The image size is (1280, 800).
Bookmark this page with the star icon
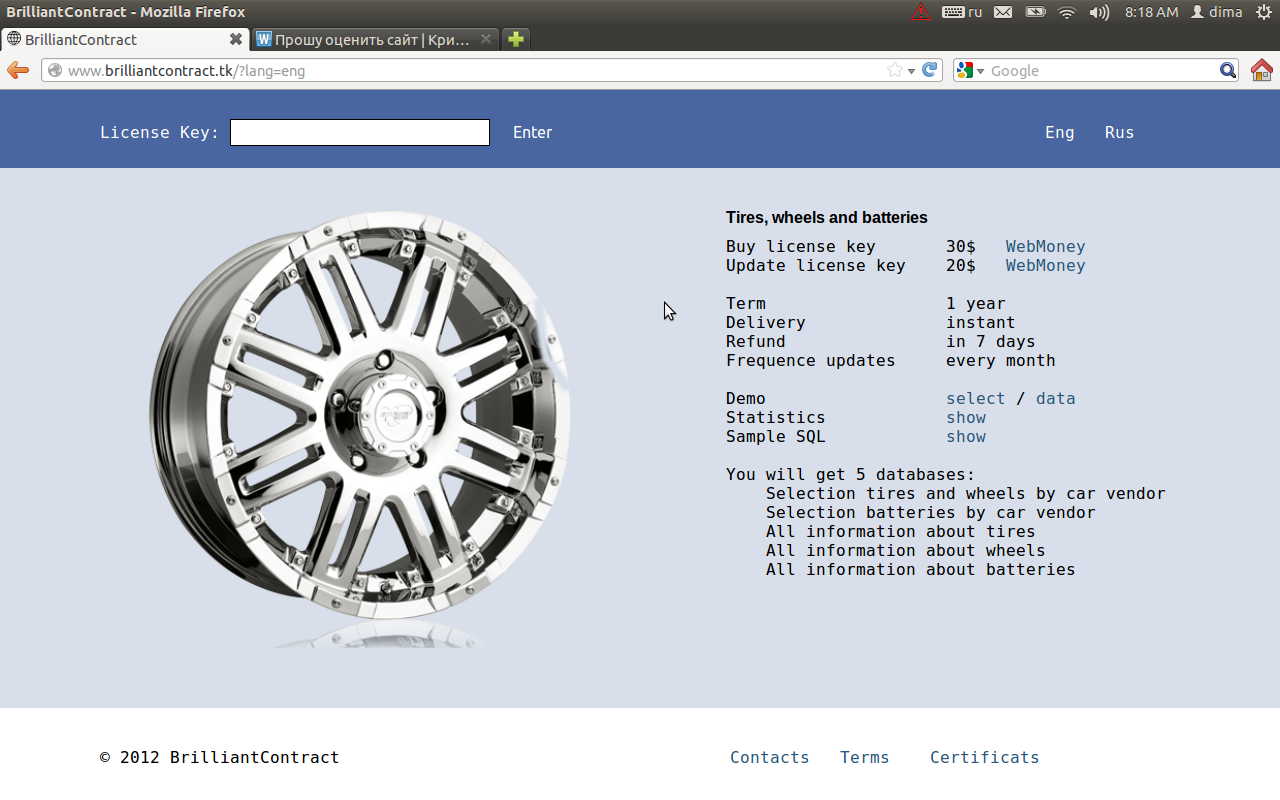[894, 70]
